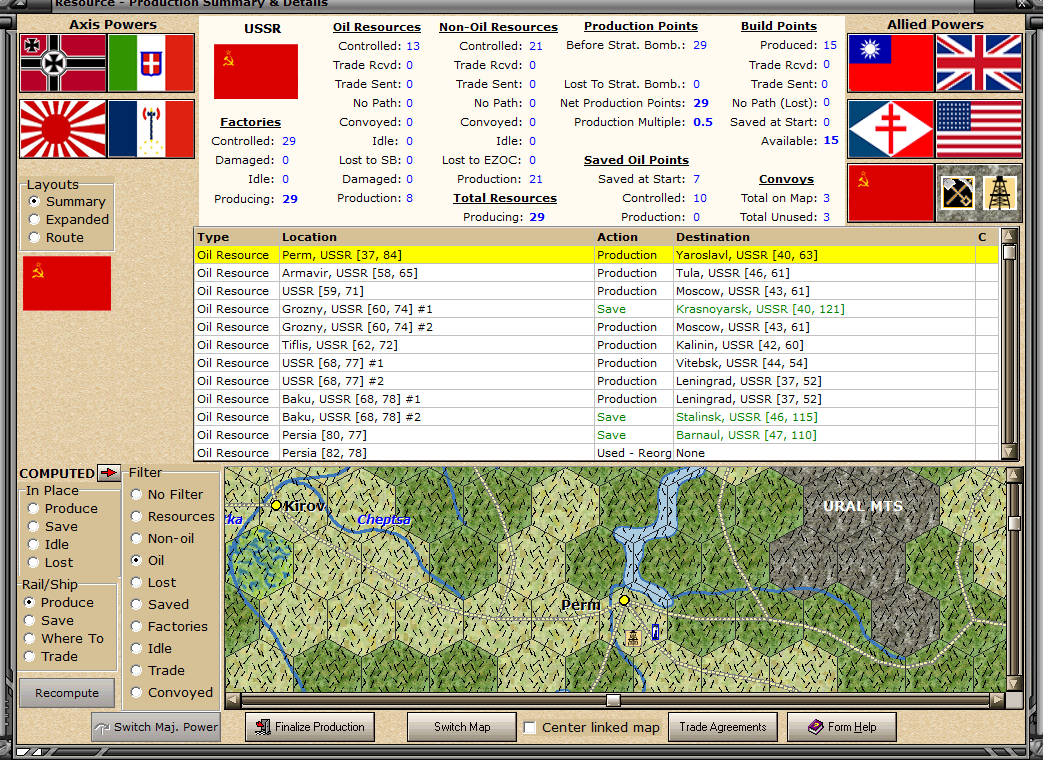This screenshot has width=1043, height=760.
Task: Click the large USSR flag beside Factories
Action: (x=255, y=71)
